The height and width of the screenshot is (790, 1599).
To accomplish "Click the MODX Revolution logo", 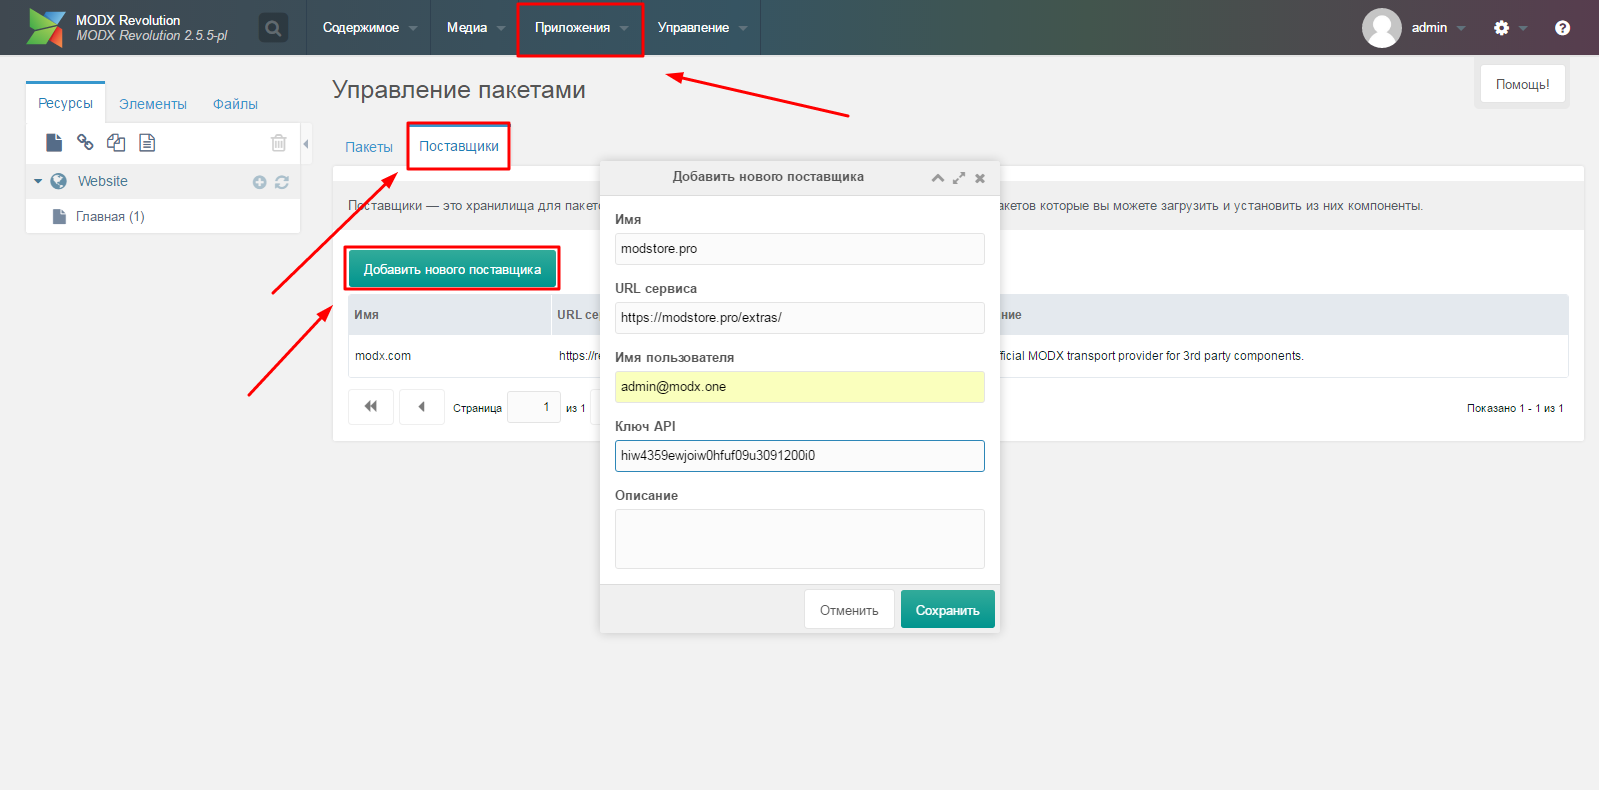I will pyautogui.click(x=46, y=27).
